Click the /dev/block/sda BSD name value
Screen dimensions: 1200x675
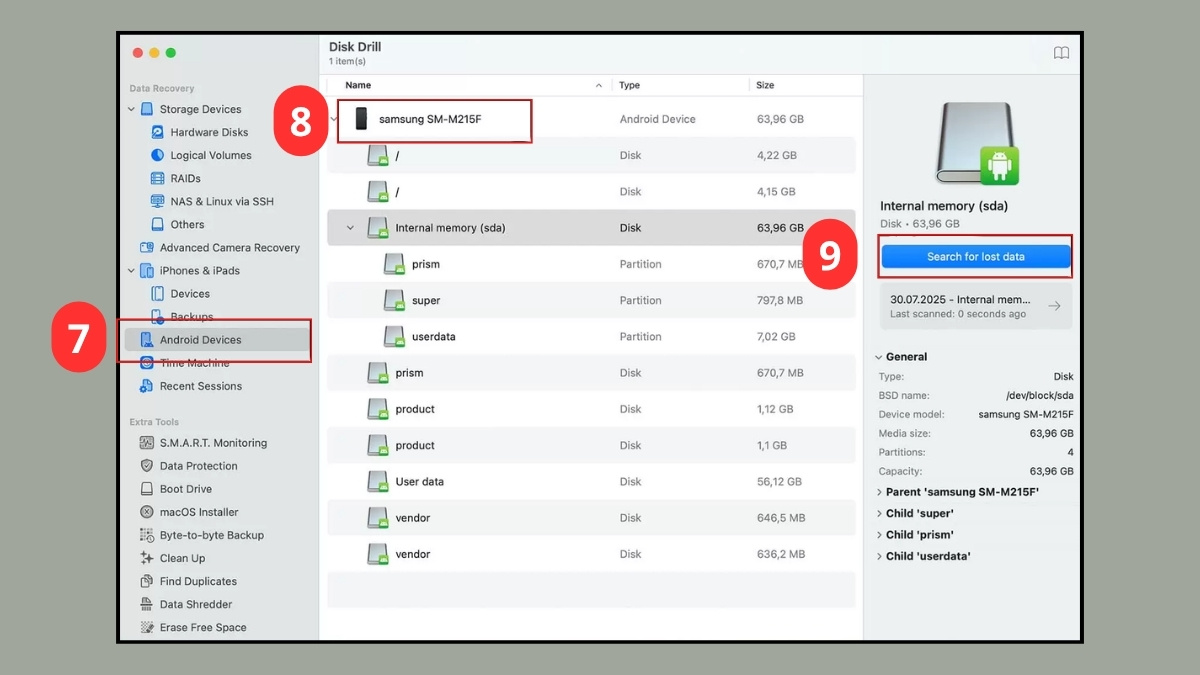coord(1040,395)
